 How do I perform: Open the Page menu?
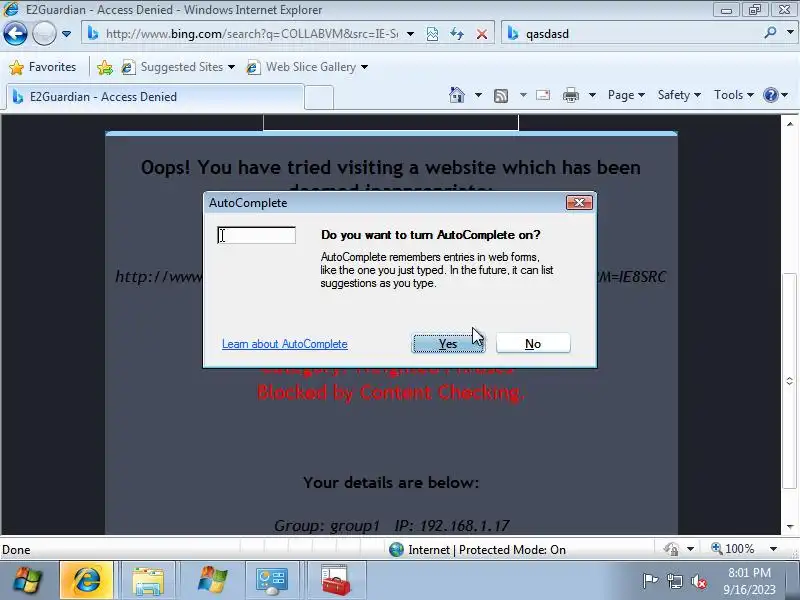(x=626, y=95)
